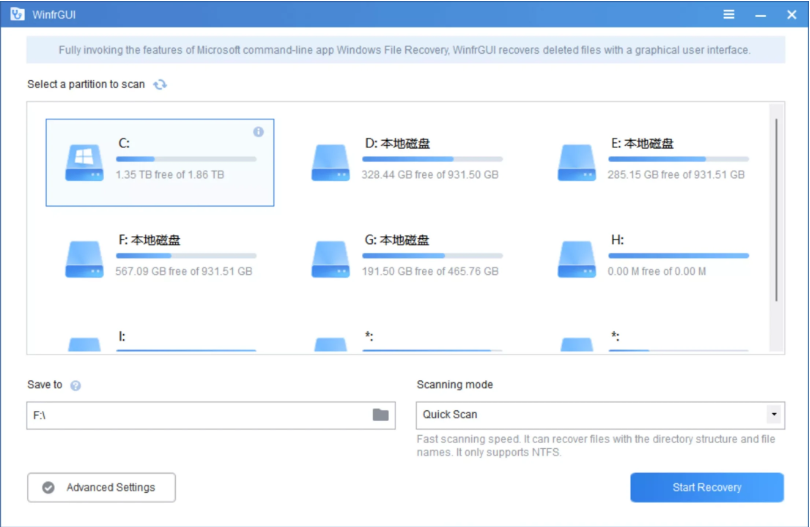
Task: Open the hamburger menu in title bar
Action: coord(728,14)
